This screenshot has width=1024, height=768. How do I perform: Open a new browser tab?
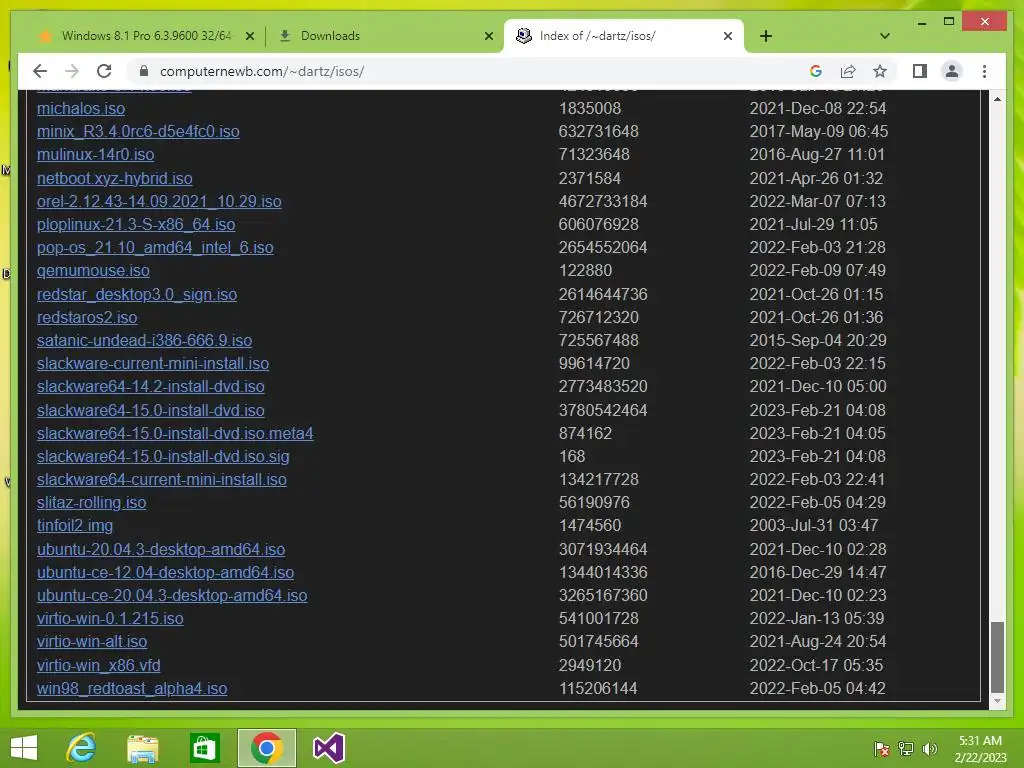(x=766, y=36)
